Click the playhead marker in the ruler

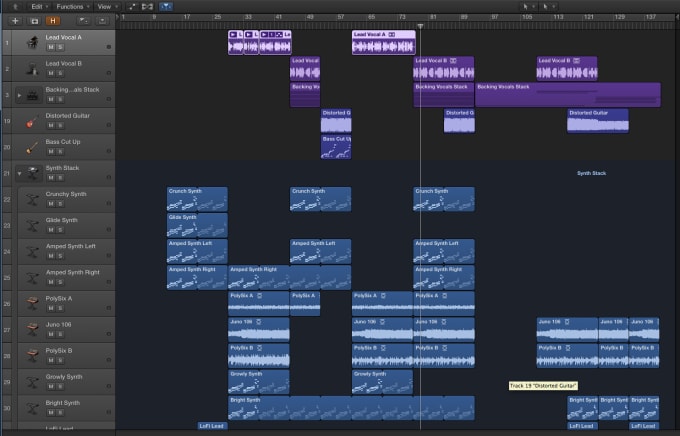point(420,26)
